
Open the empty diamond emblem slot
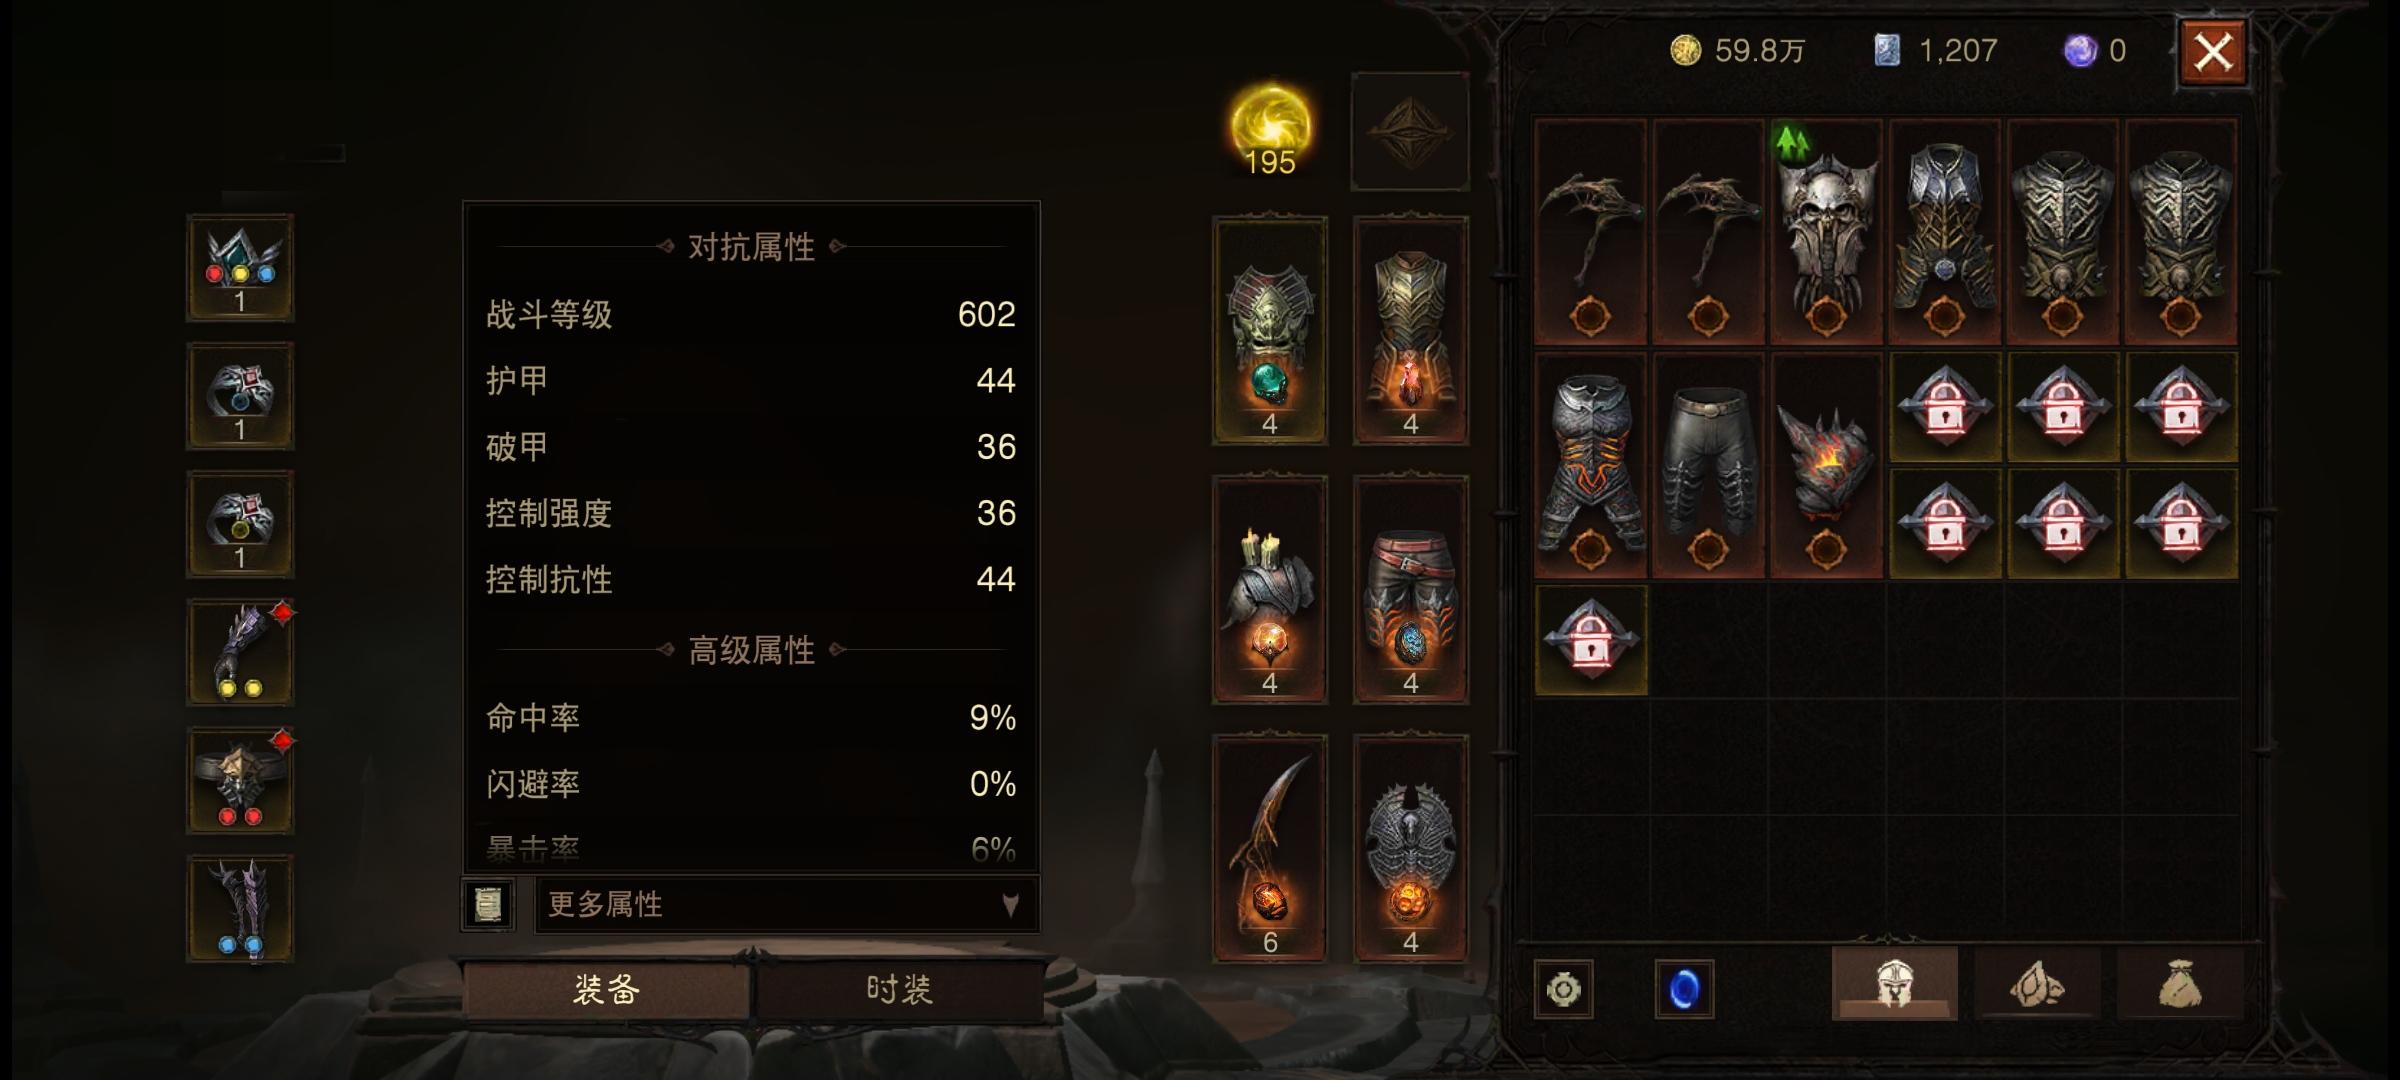tap(1410, 131)
